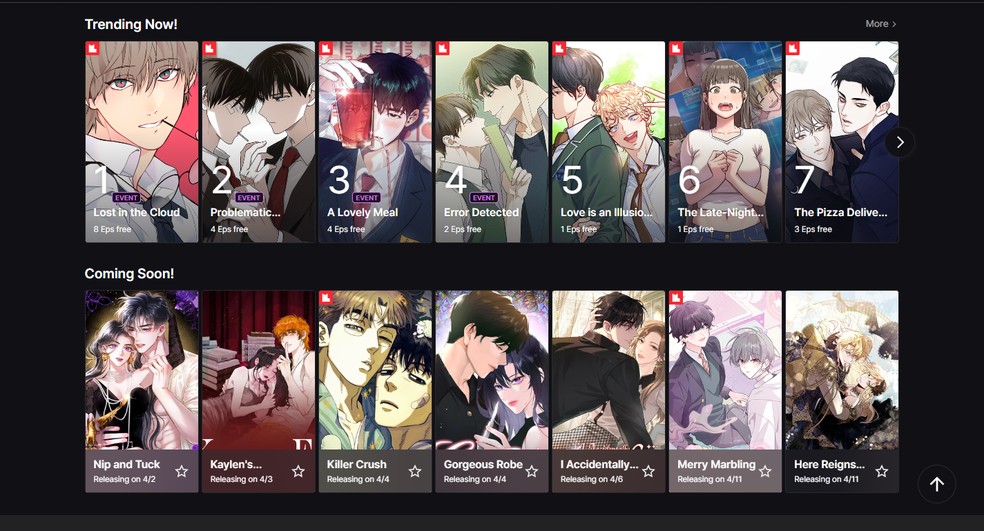Click star icon beside Gorgeous Robe
Screen dimensions: 984x531
532,471
